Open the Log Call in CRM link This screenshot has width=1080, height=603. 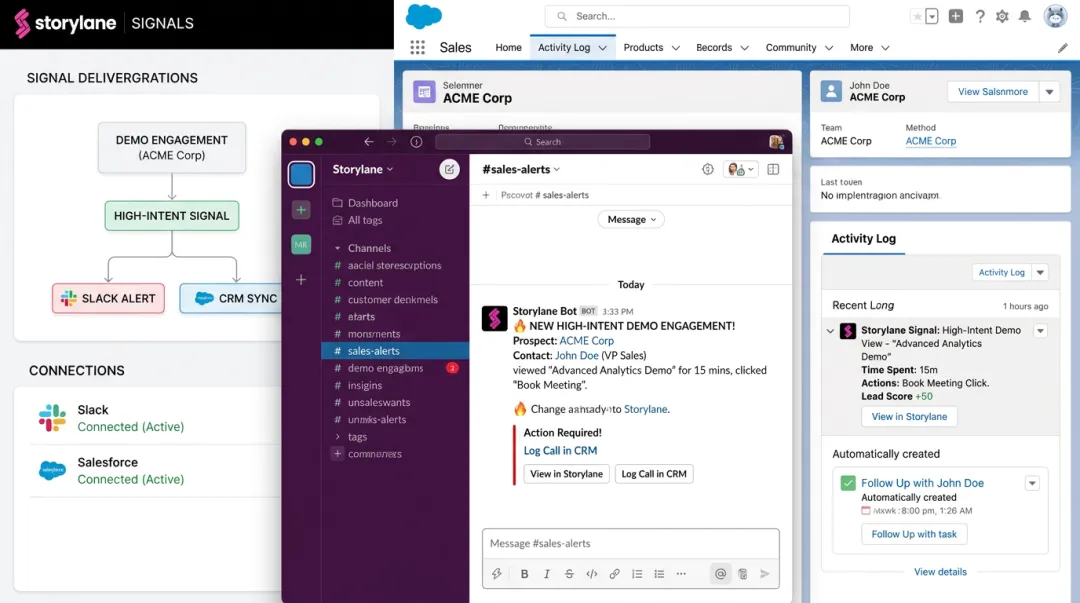560,451
